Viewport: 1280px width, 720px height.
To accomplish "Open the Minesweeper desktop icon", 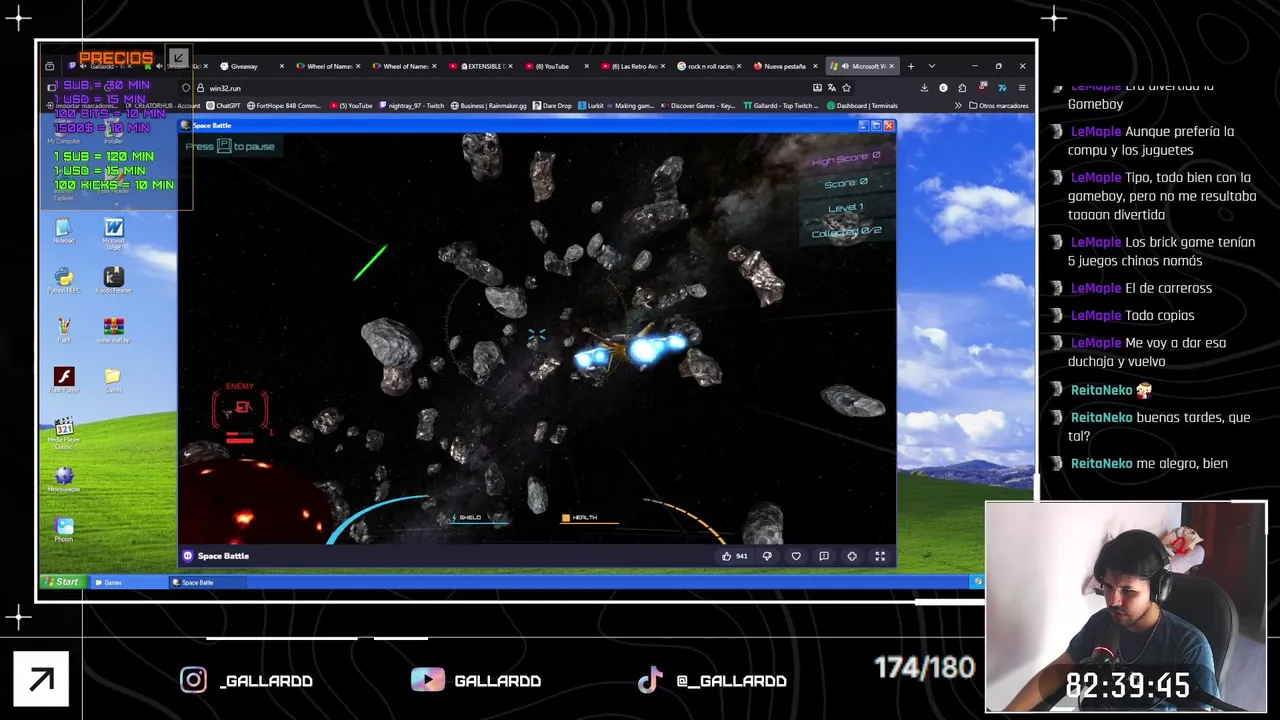I will [x=64, y=480].
